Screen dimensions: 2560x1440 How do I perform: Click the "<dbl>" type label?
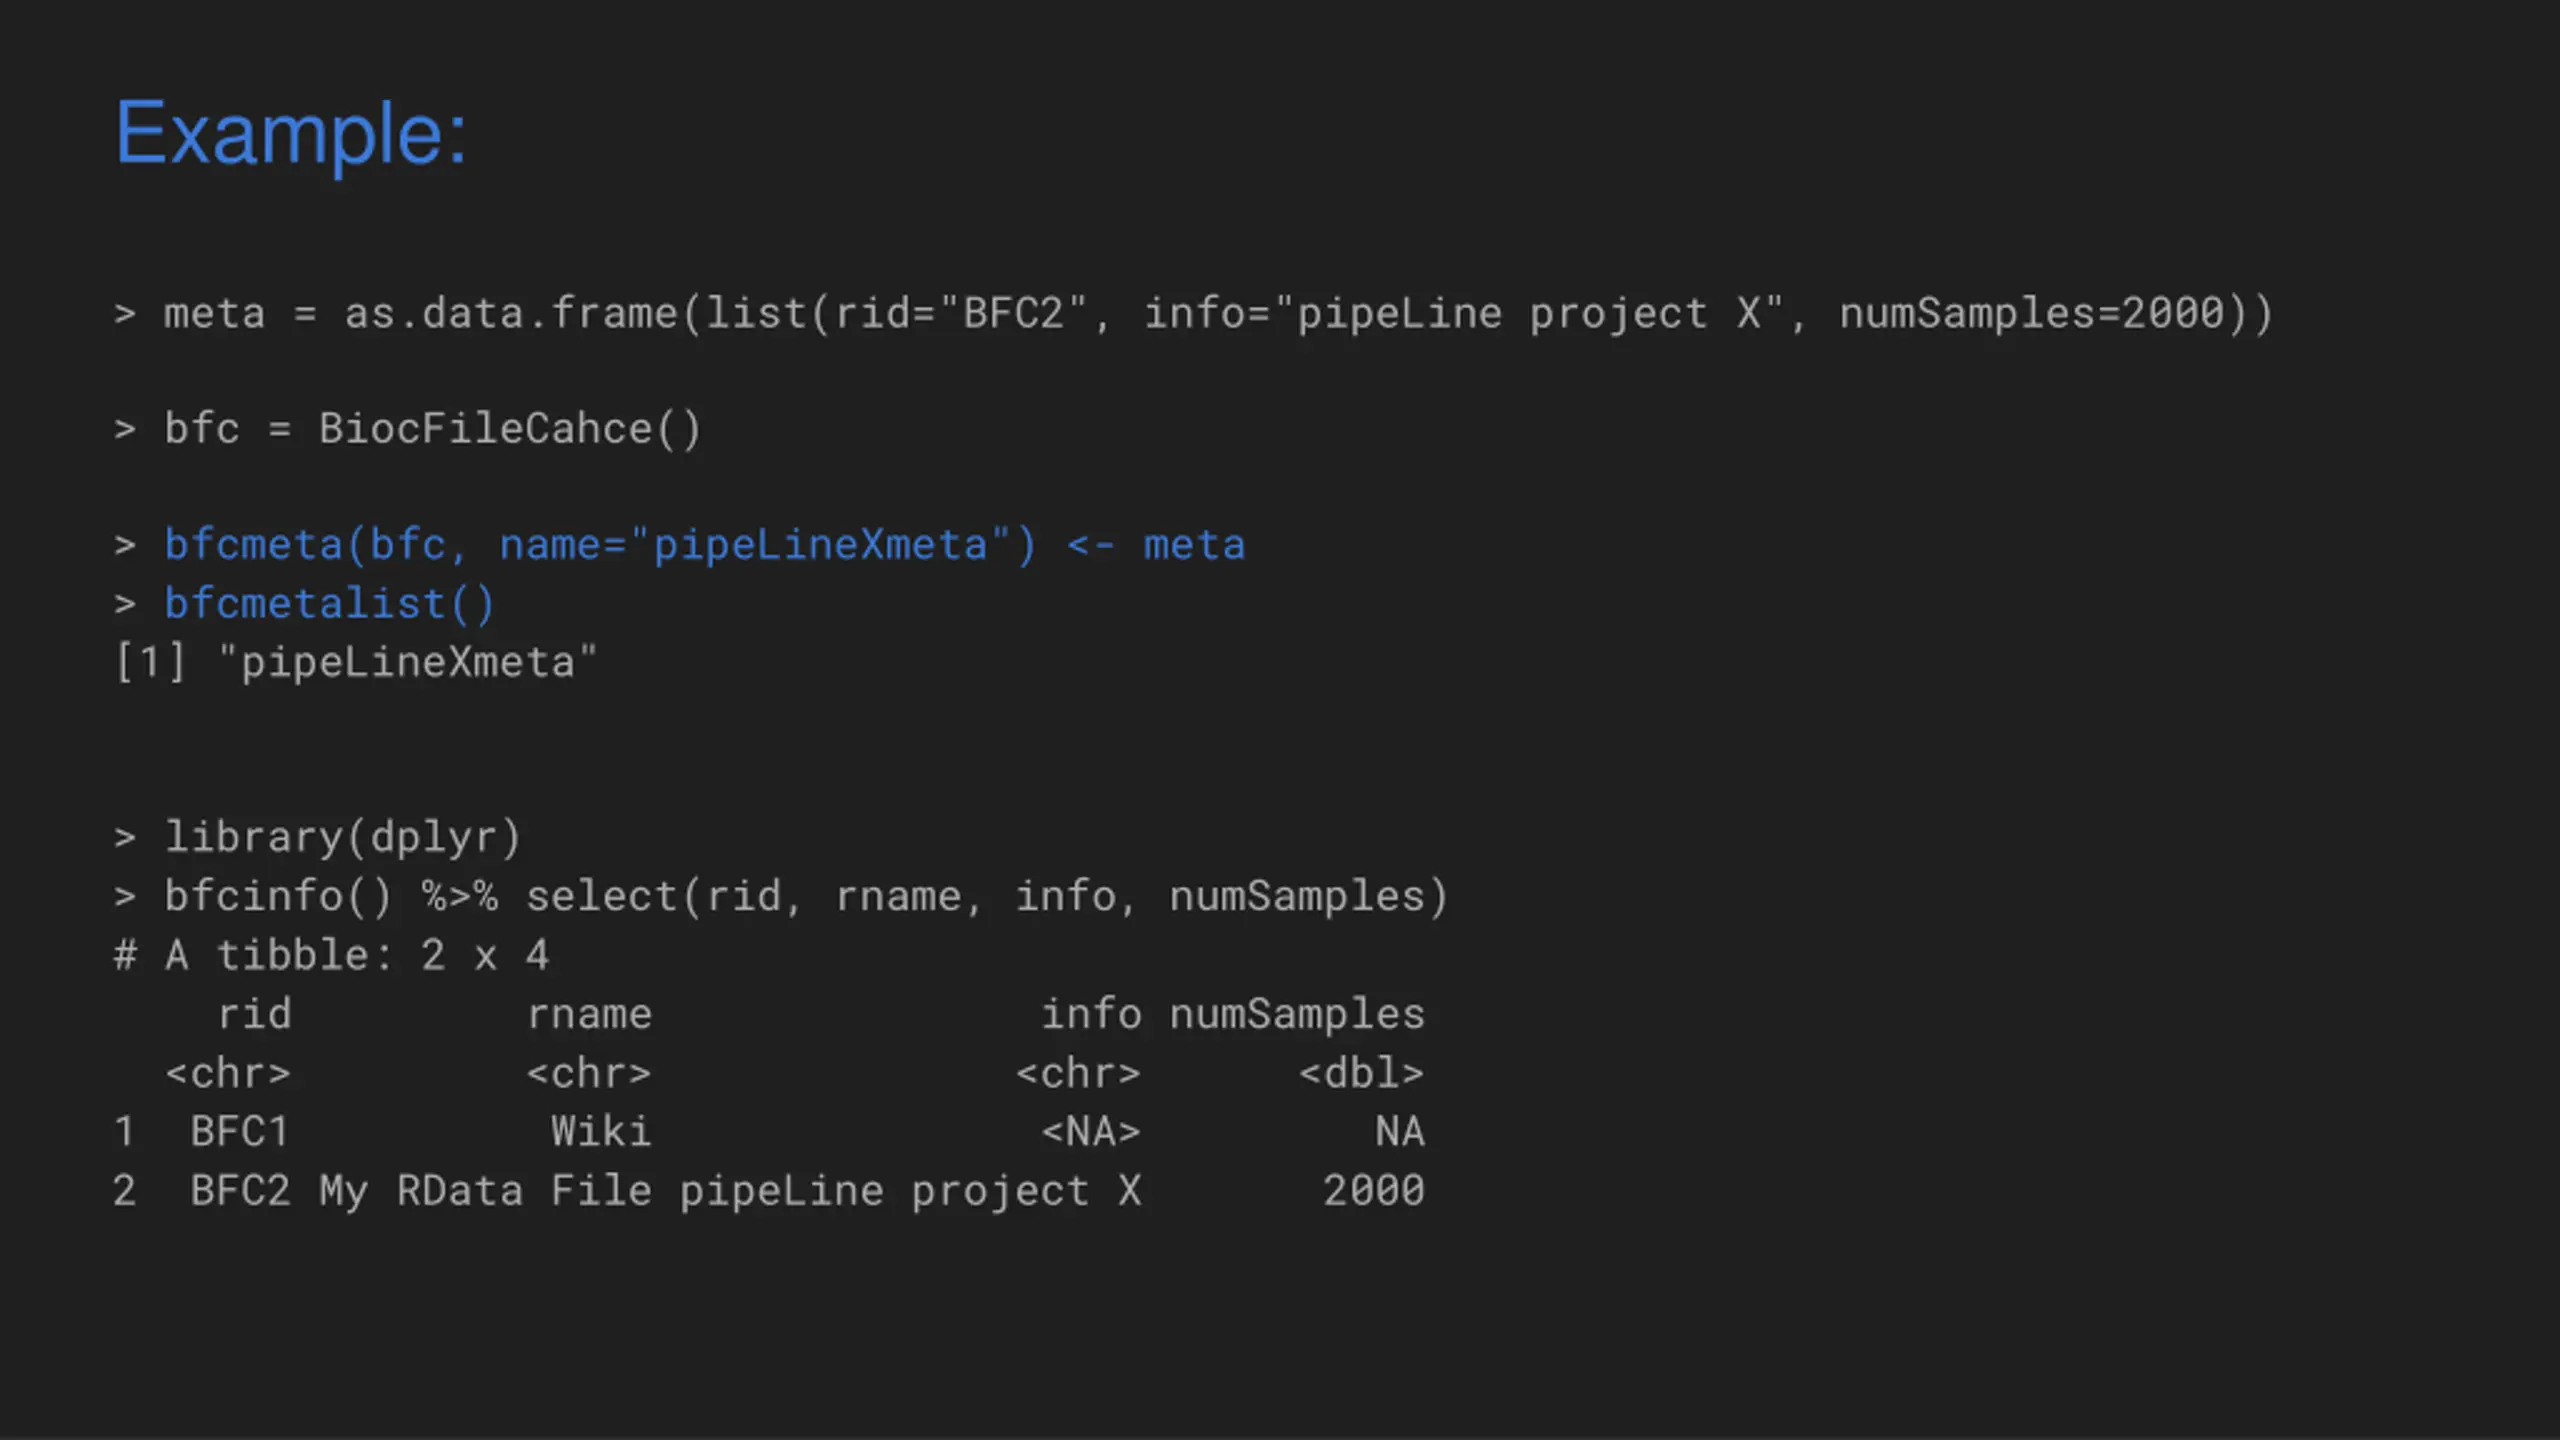pyautogui.click(x=1361, y=1073)
